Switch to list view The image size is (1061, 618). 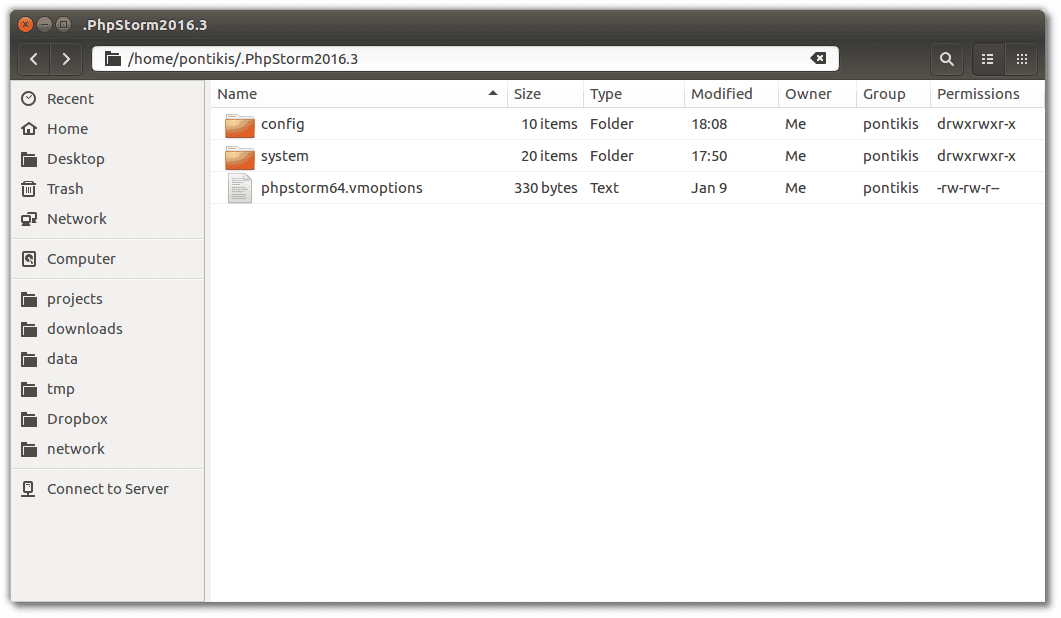click(x=988, y=59)
